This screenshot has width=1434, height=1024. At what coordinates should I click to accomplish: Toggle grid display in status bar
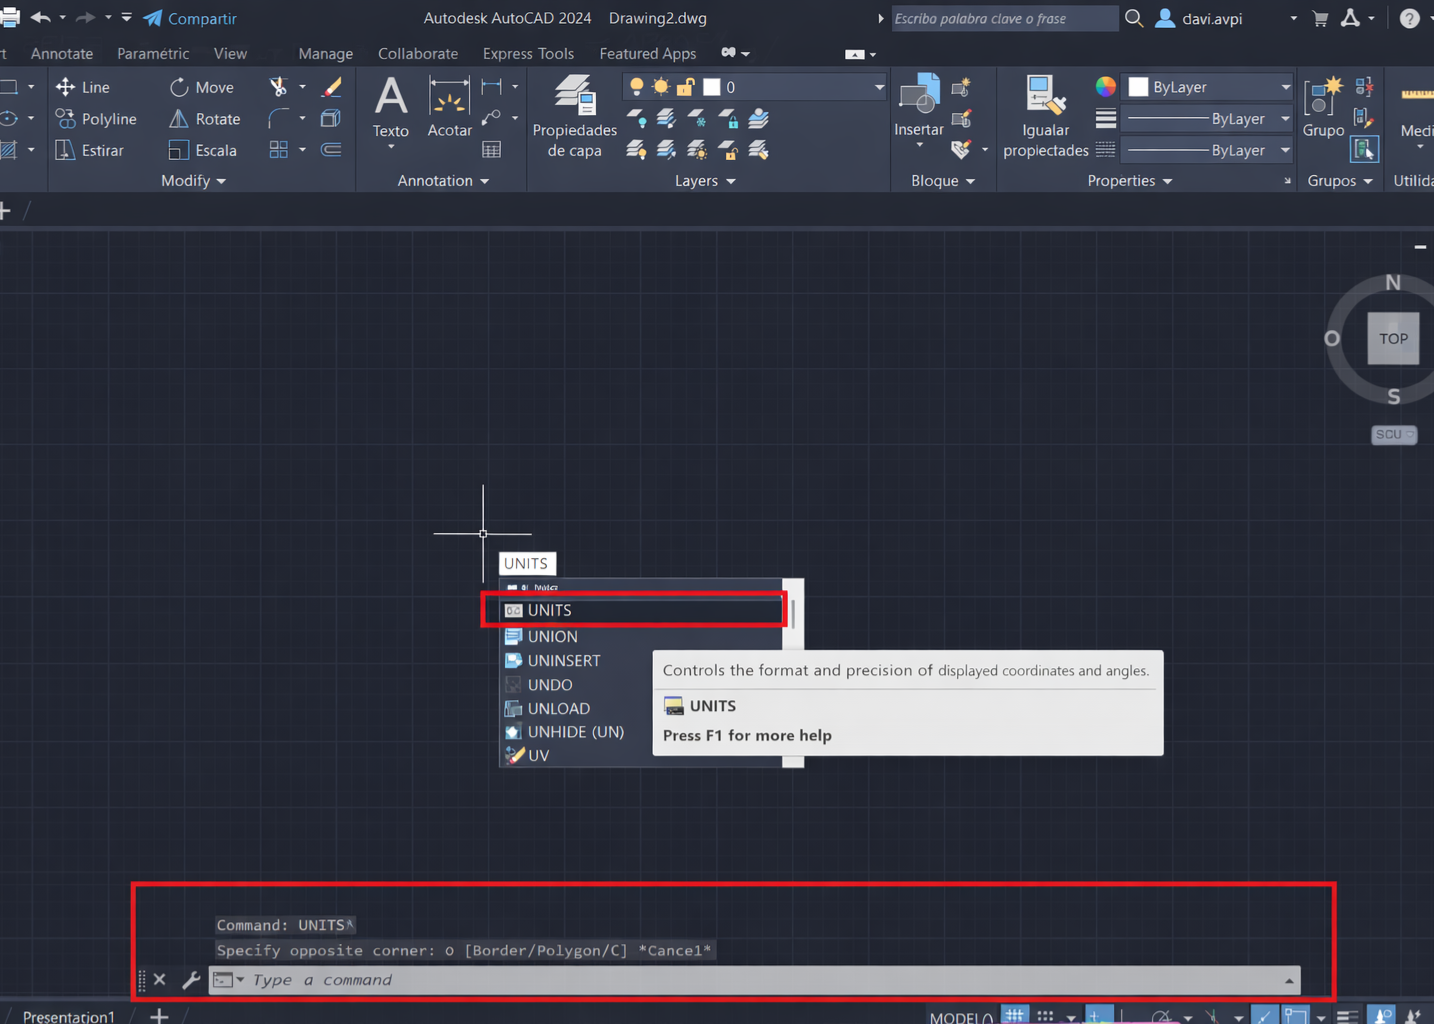click(1013, 1013)
